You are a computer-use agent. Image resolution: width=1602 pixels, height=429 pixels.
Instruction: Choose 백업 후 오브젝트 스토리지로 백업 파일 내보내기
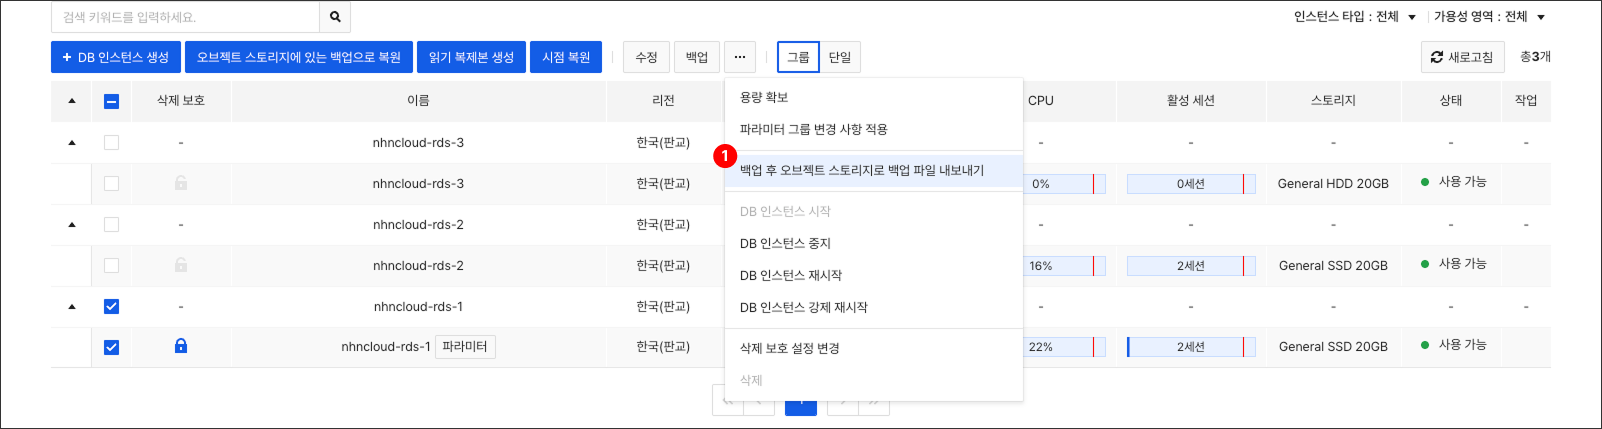[874, 170]
